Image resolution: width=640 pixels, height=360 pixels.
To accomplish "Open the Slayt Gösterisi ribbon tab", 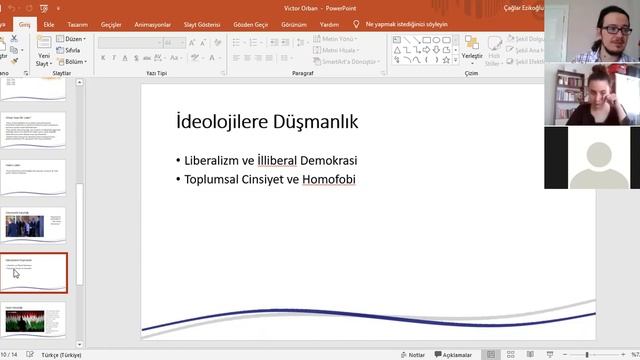I will tap(202, 24).
